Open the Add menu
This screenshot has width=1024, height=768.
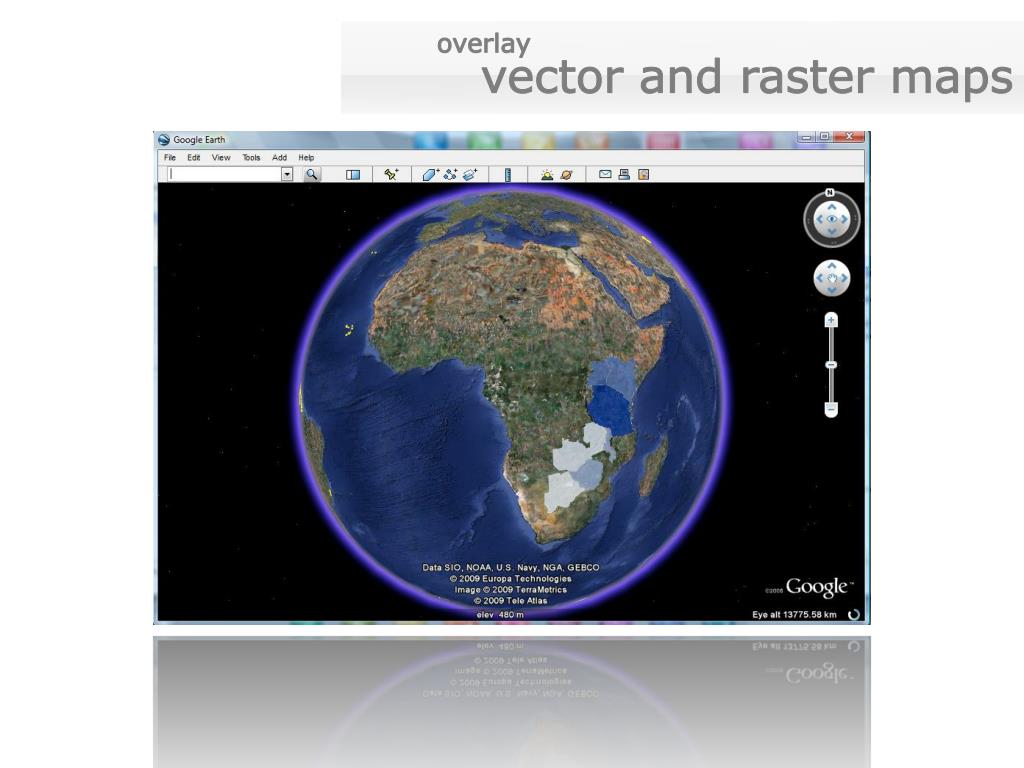coord(280,157)
